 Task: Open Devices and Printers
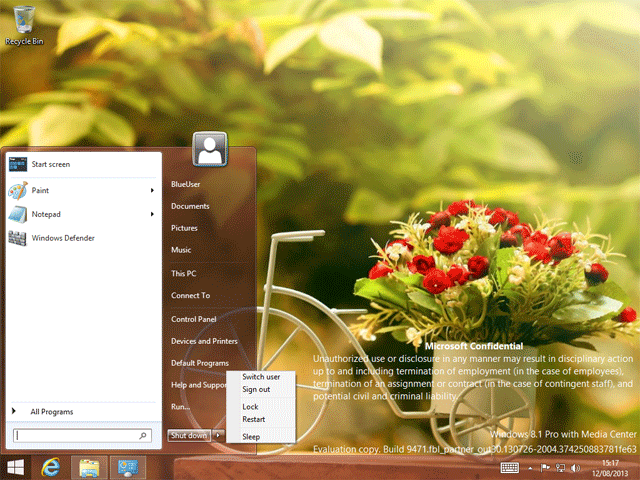203,341
